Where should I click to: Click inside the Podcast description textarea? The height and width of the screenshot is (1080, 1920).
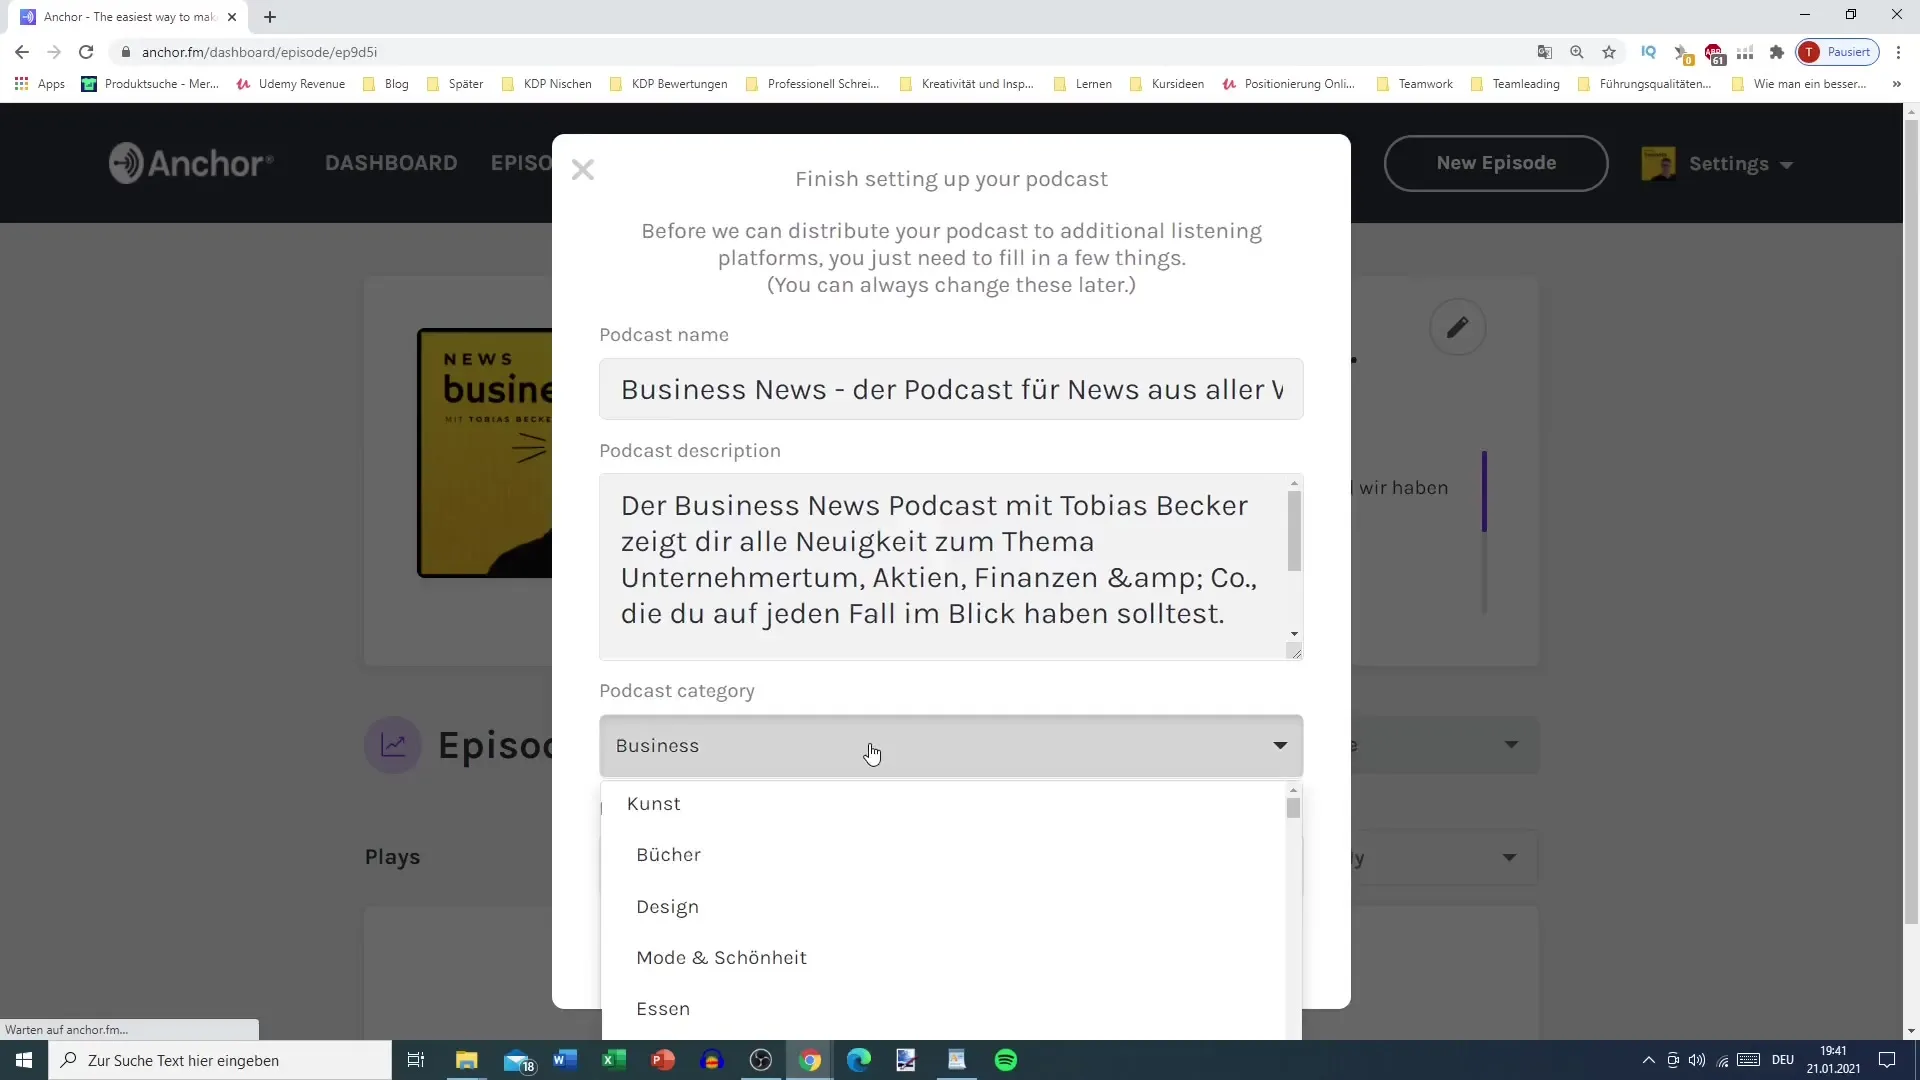coord(943,567)
